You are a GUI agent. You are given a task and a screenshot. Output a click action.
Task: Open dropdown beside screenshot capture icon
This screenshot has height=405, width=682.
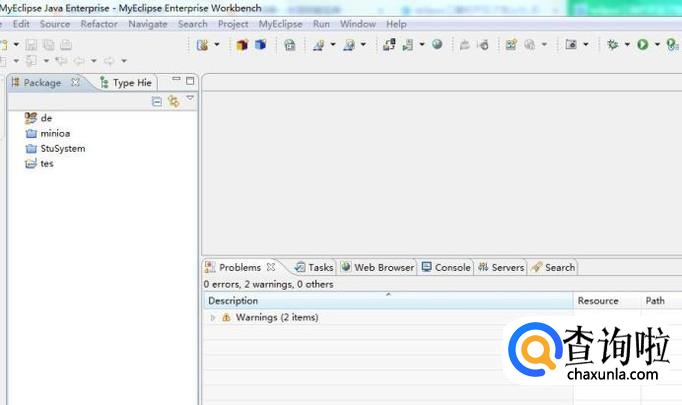point(585,44)
